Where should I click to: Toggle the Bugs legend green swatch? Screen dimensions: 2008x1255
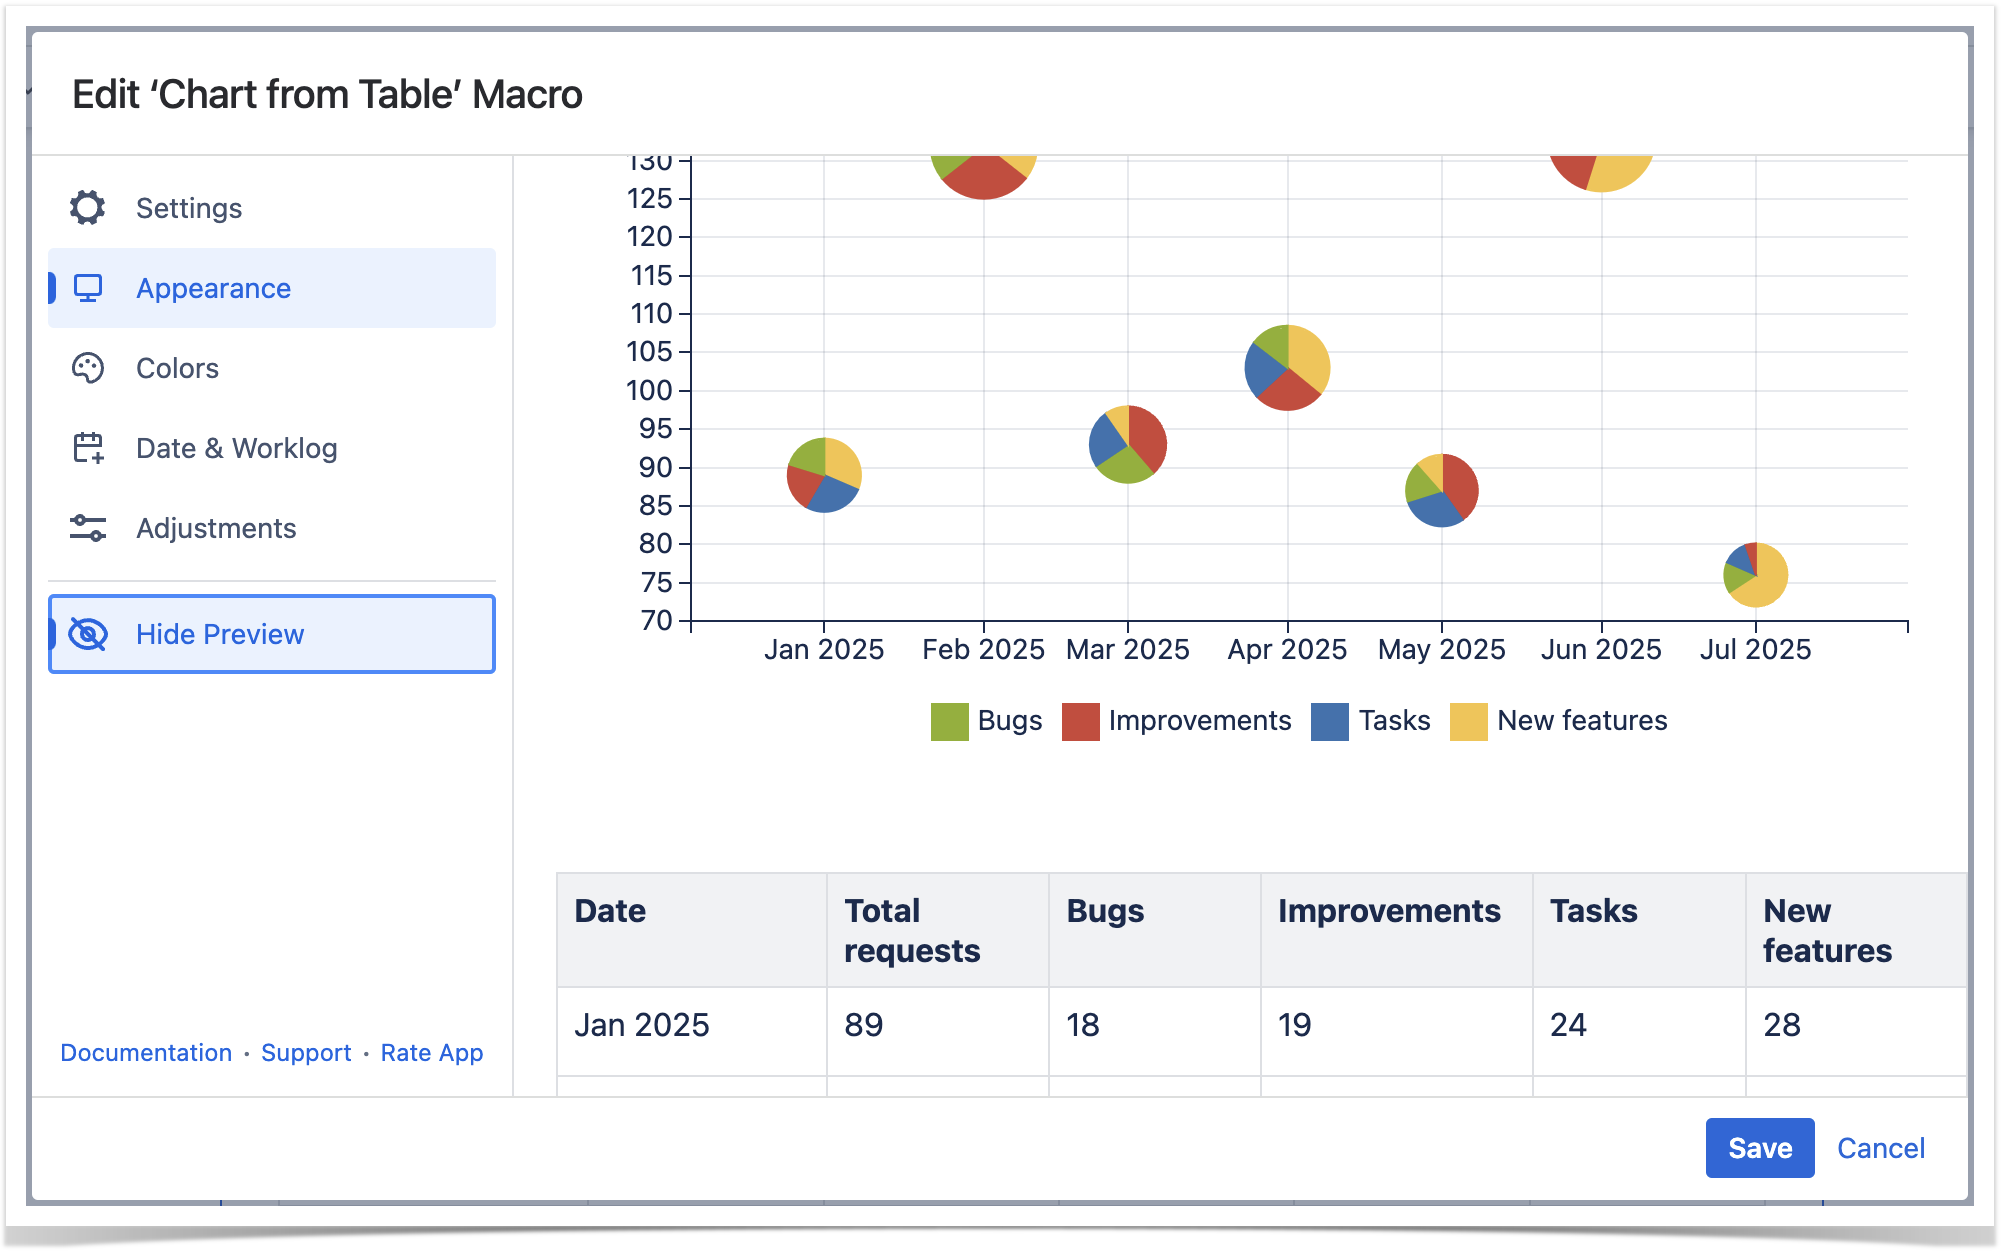949,721
